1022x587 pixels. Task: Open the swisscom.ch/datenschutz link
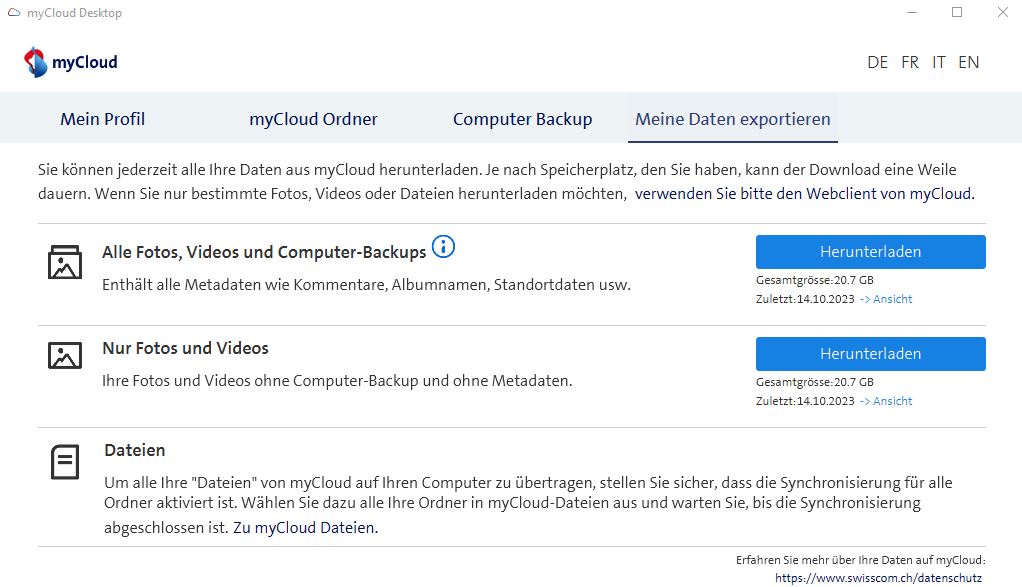coord(878,578)
